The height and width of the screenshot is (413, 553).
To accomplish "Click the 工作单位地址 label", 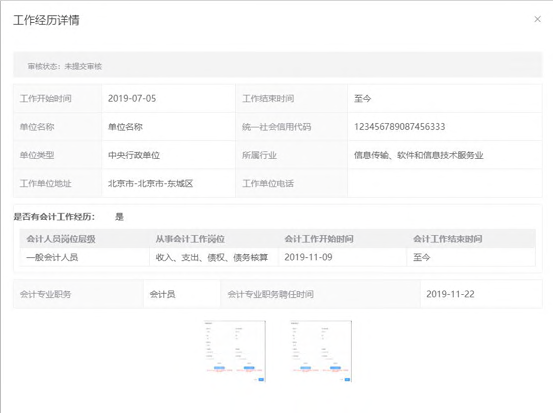I will point(45,183).
